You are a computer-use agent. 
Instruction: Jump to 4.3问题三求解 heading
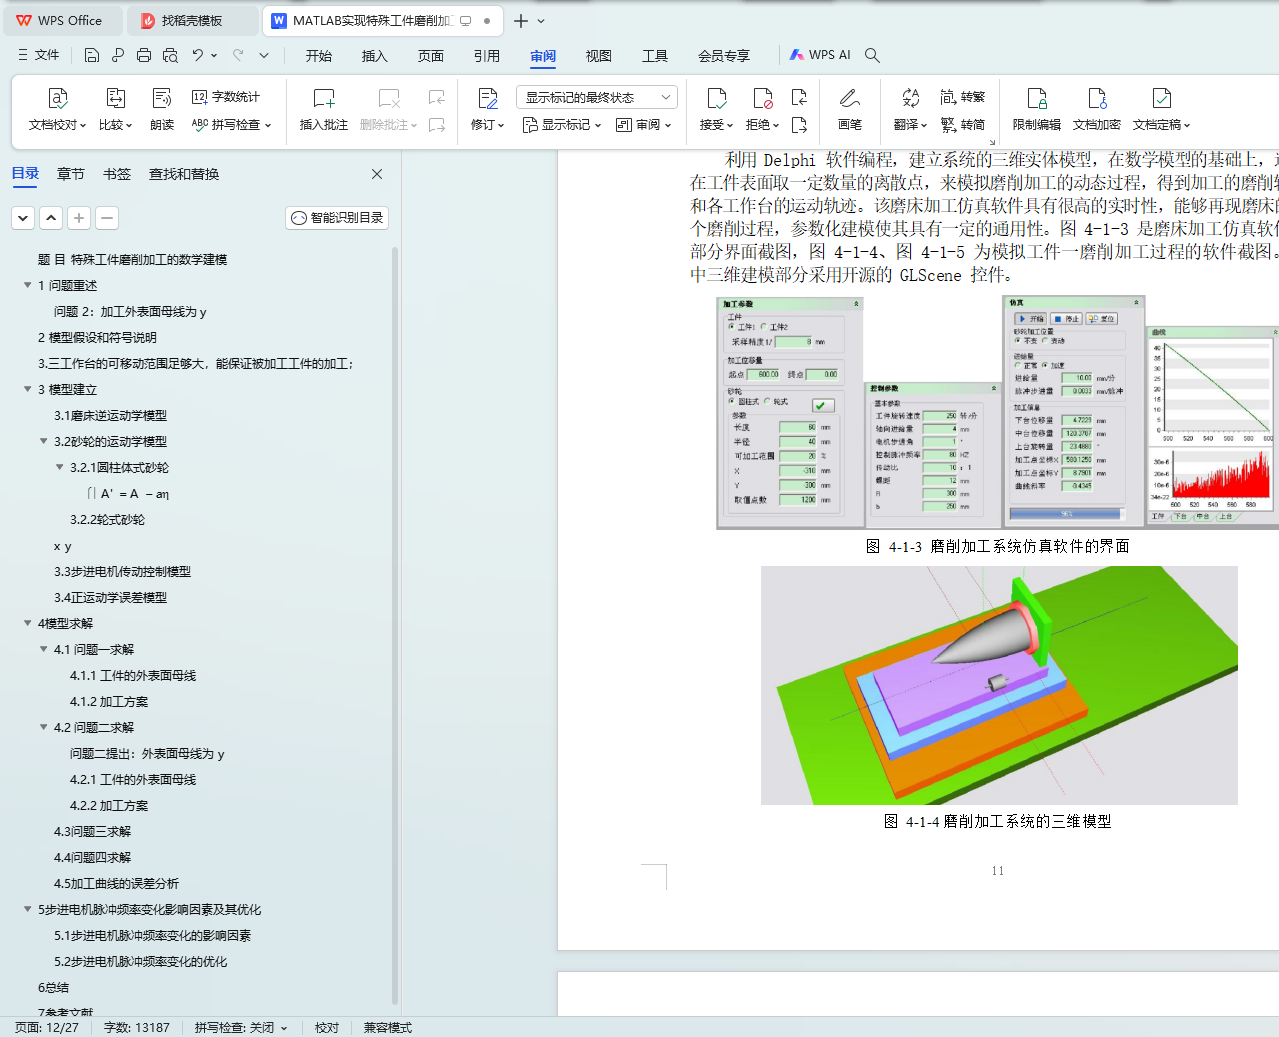pos(92,831)
